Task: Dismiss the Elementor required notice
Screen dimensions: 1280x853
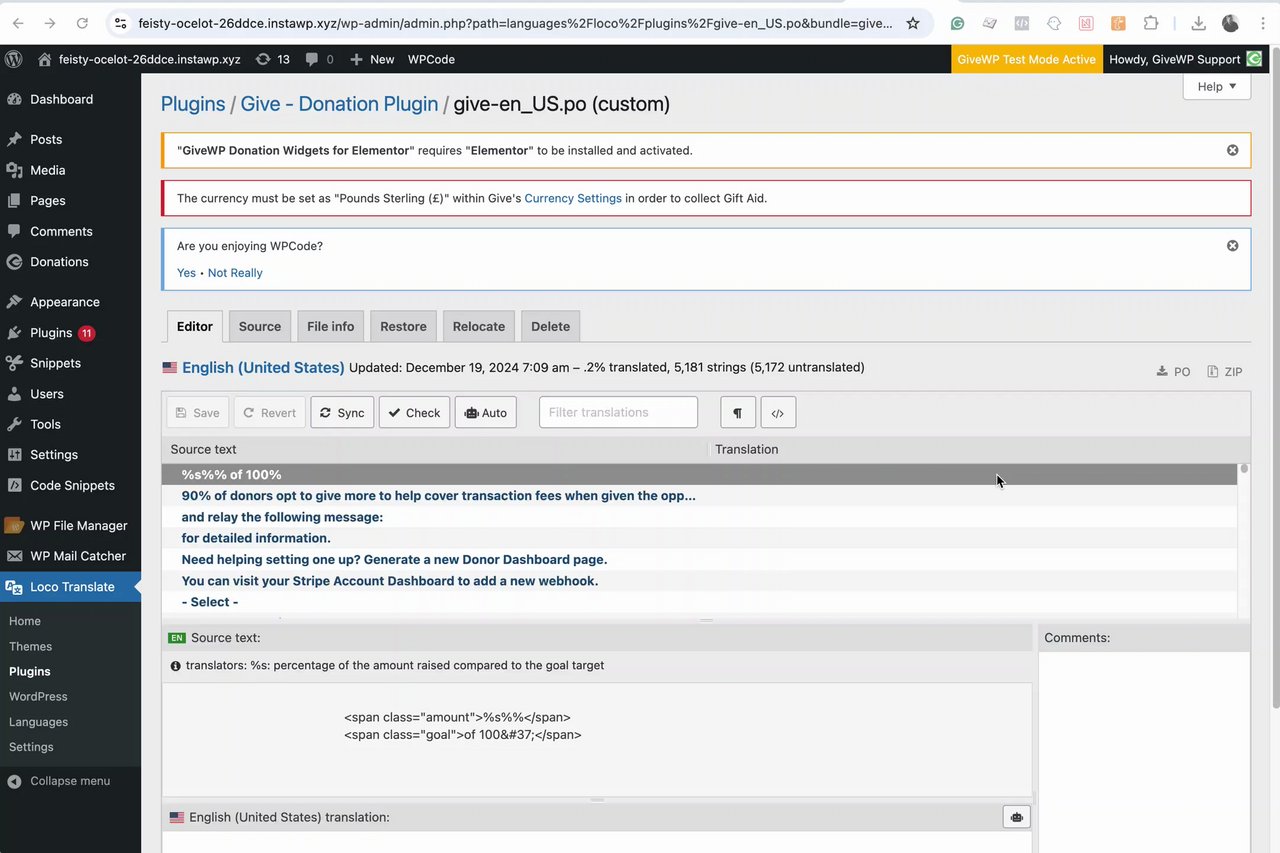Action: (x=1232, y=150)
